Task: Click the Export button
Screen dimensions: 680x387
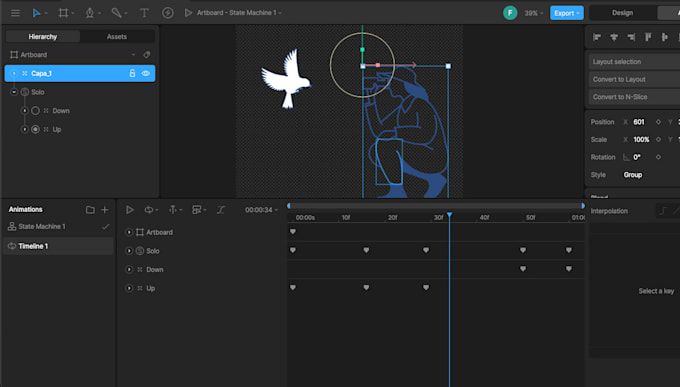Action: (567, 13)
